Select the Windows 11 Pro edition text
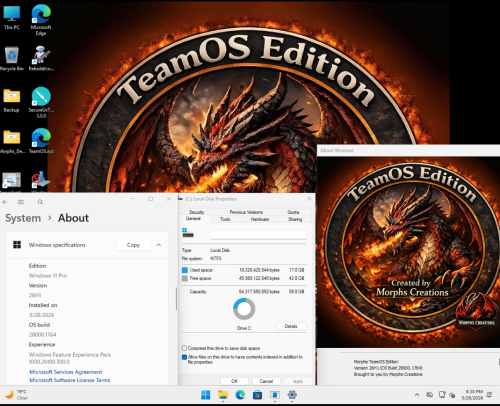The height and width of the screenshot is (406, 500). [48, 276]
